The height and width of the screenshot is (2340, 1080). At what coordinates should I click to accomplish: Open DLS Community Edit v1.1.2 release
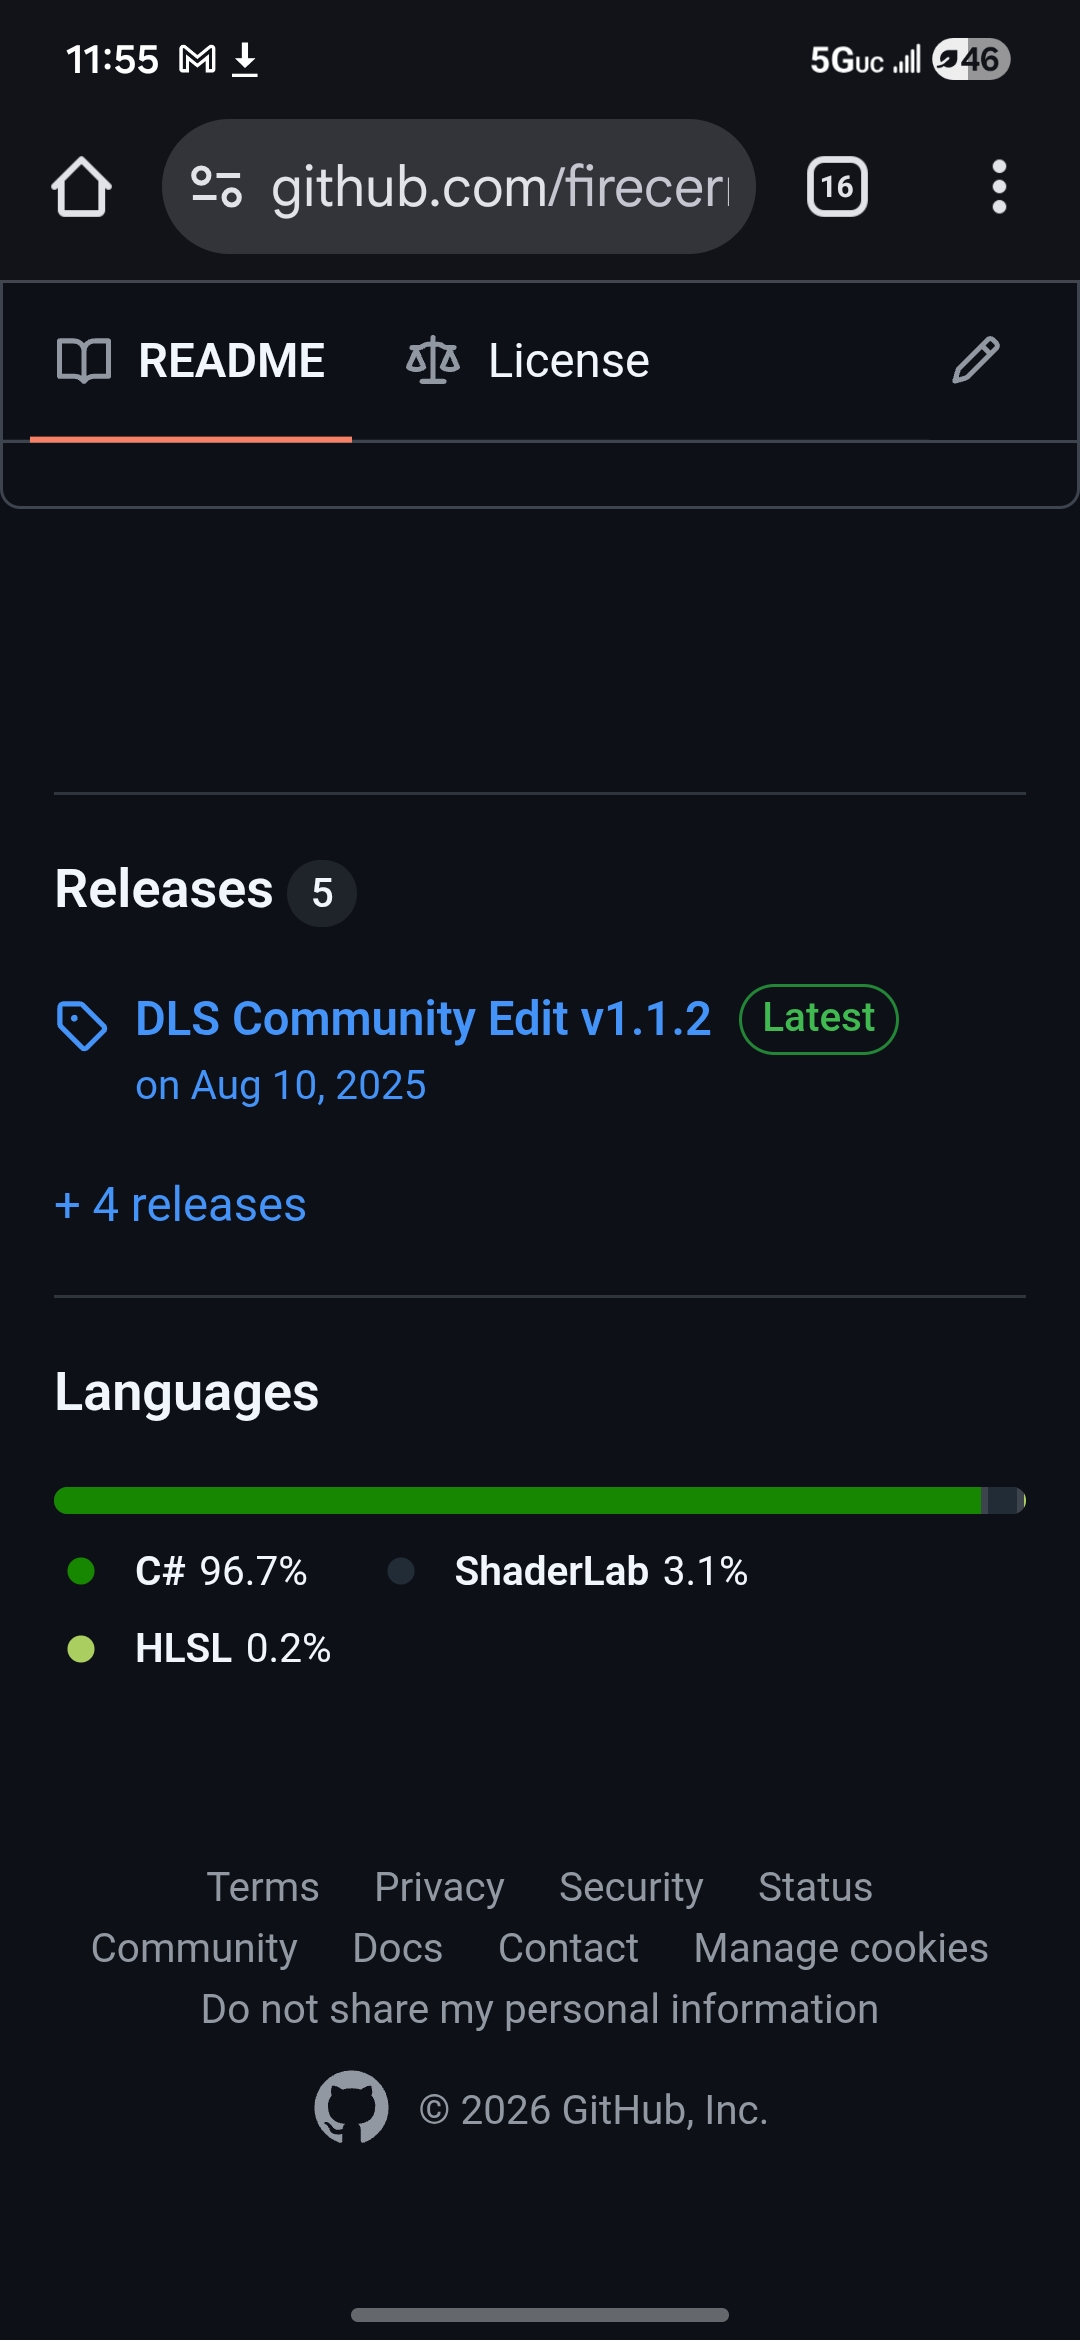coord(423,1019)
